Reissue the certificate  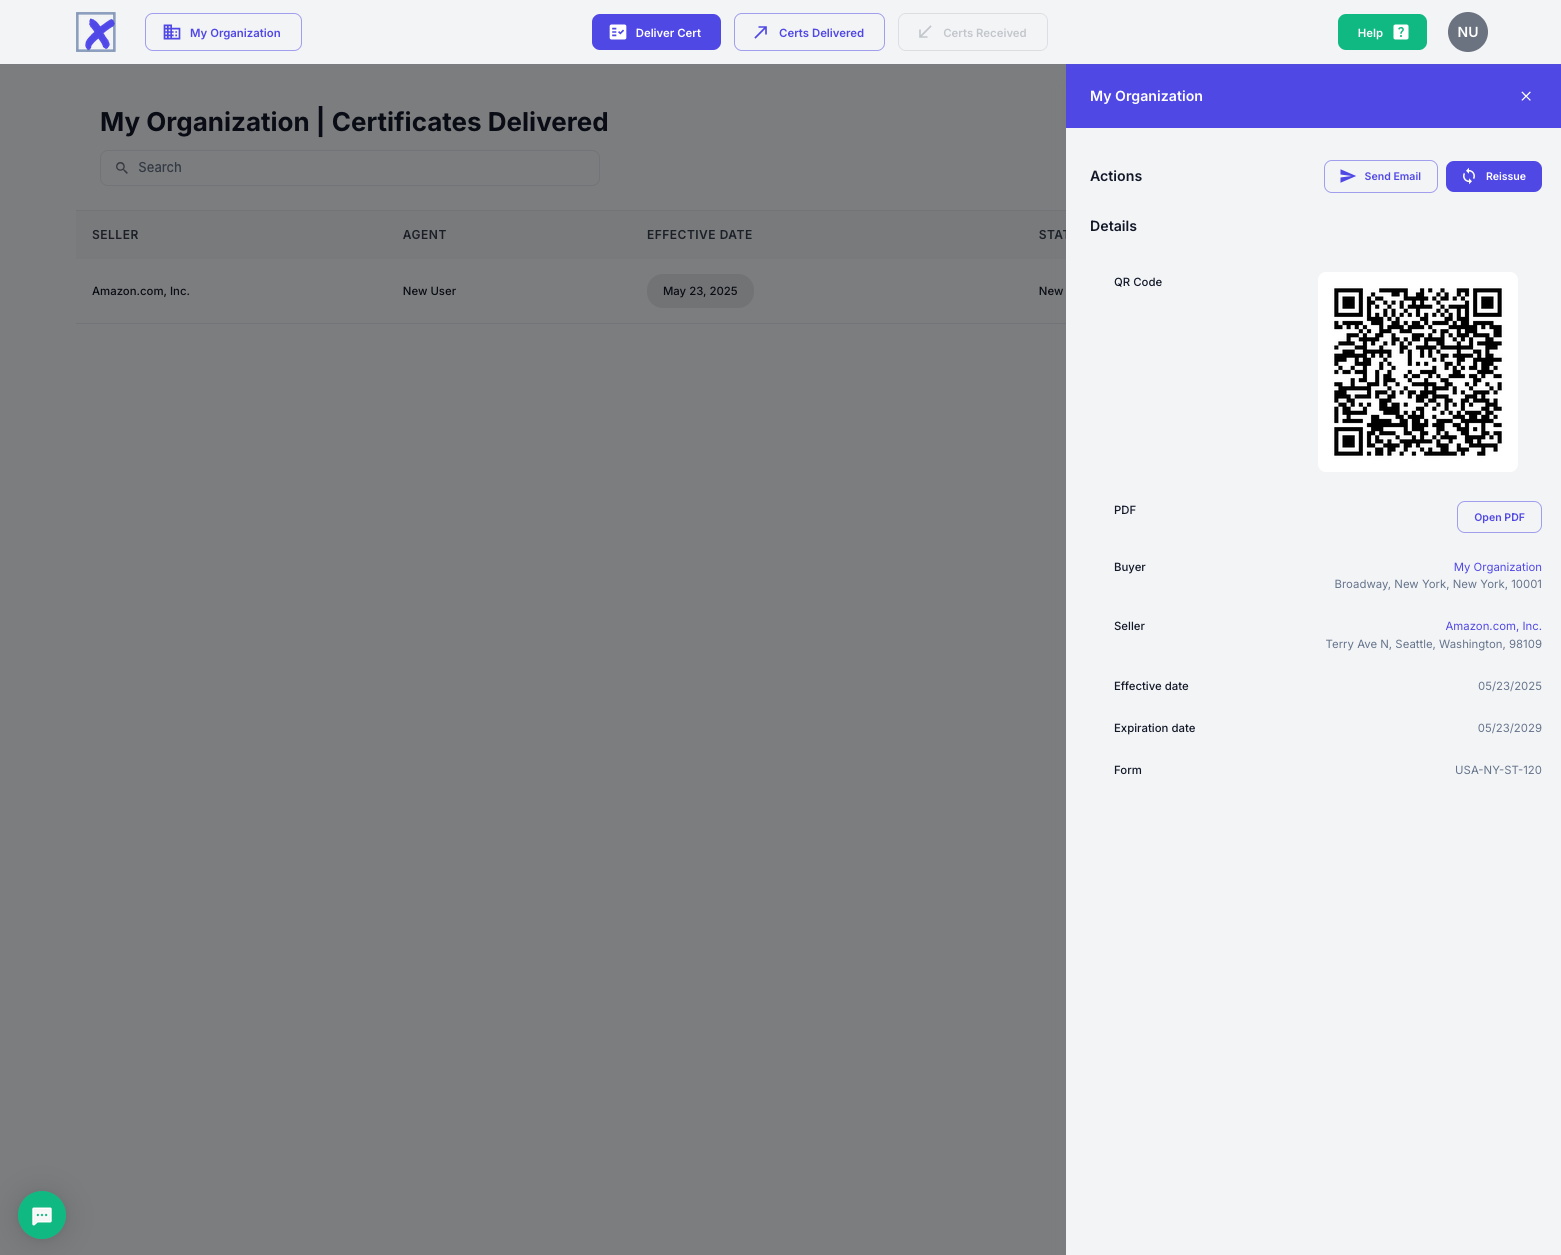(x=1493, y=176)
